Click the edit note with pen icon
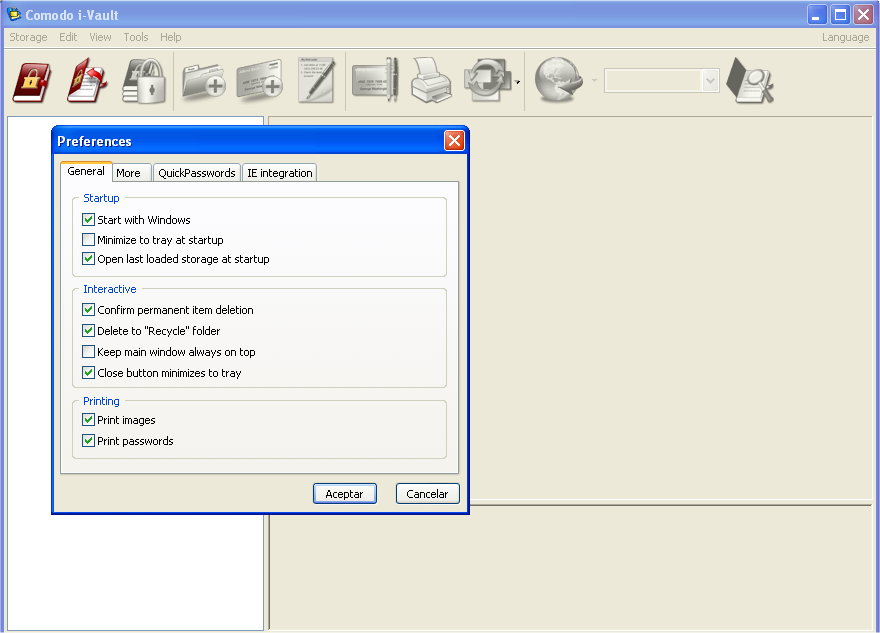Screen dimensions: 880x633 [317, 80]
